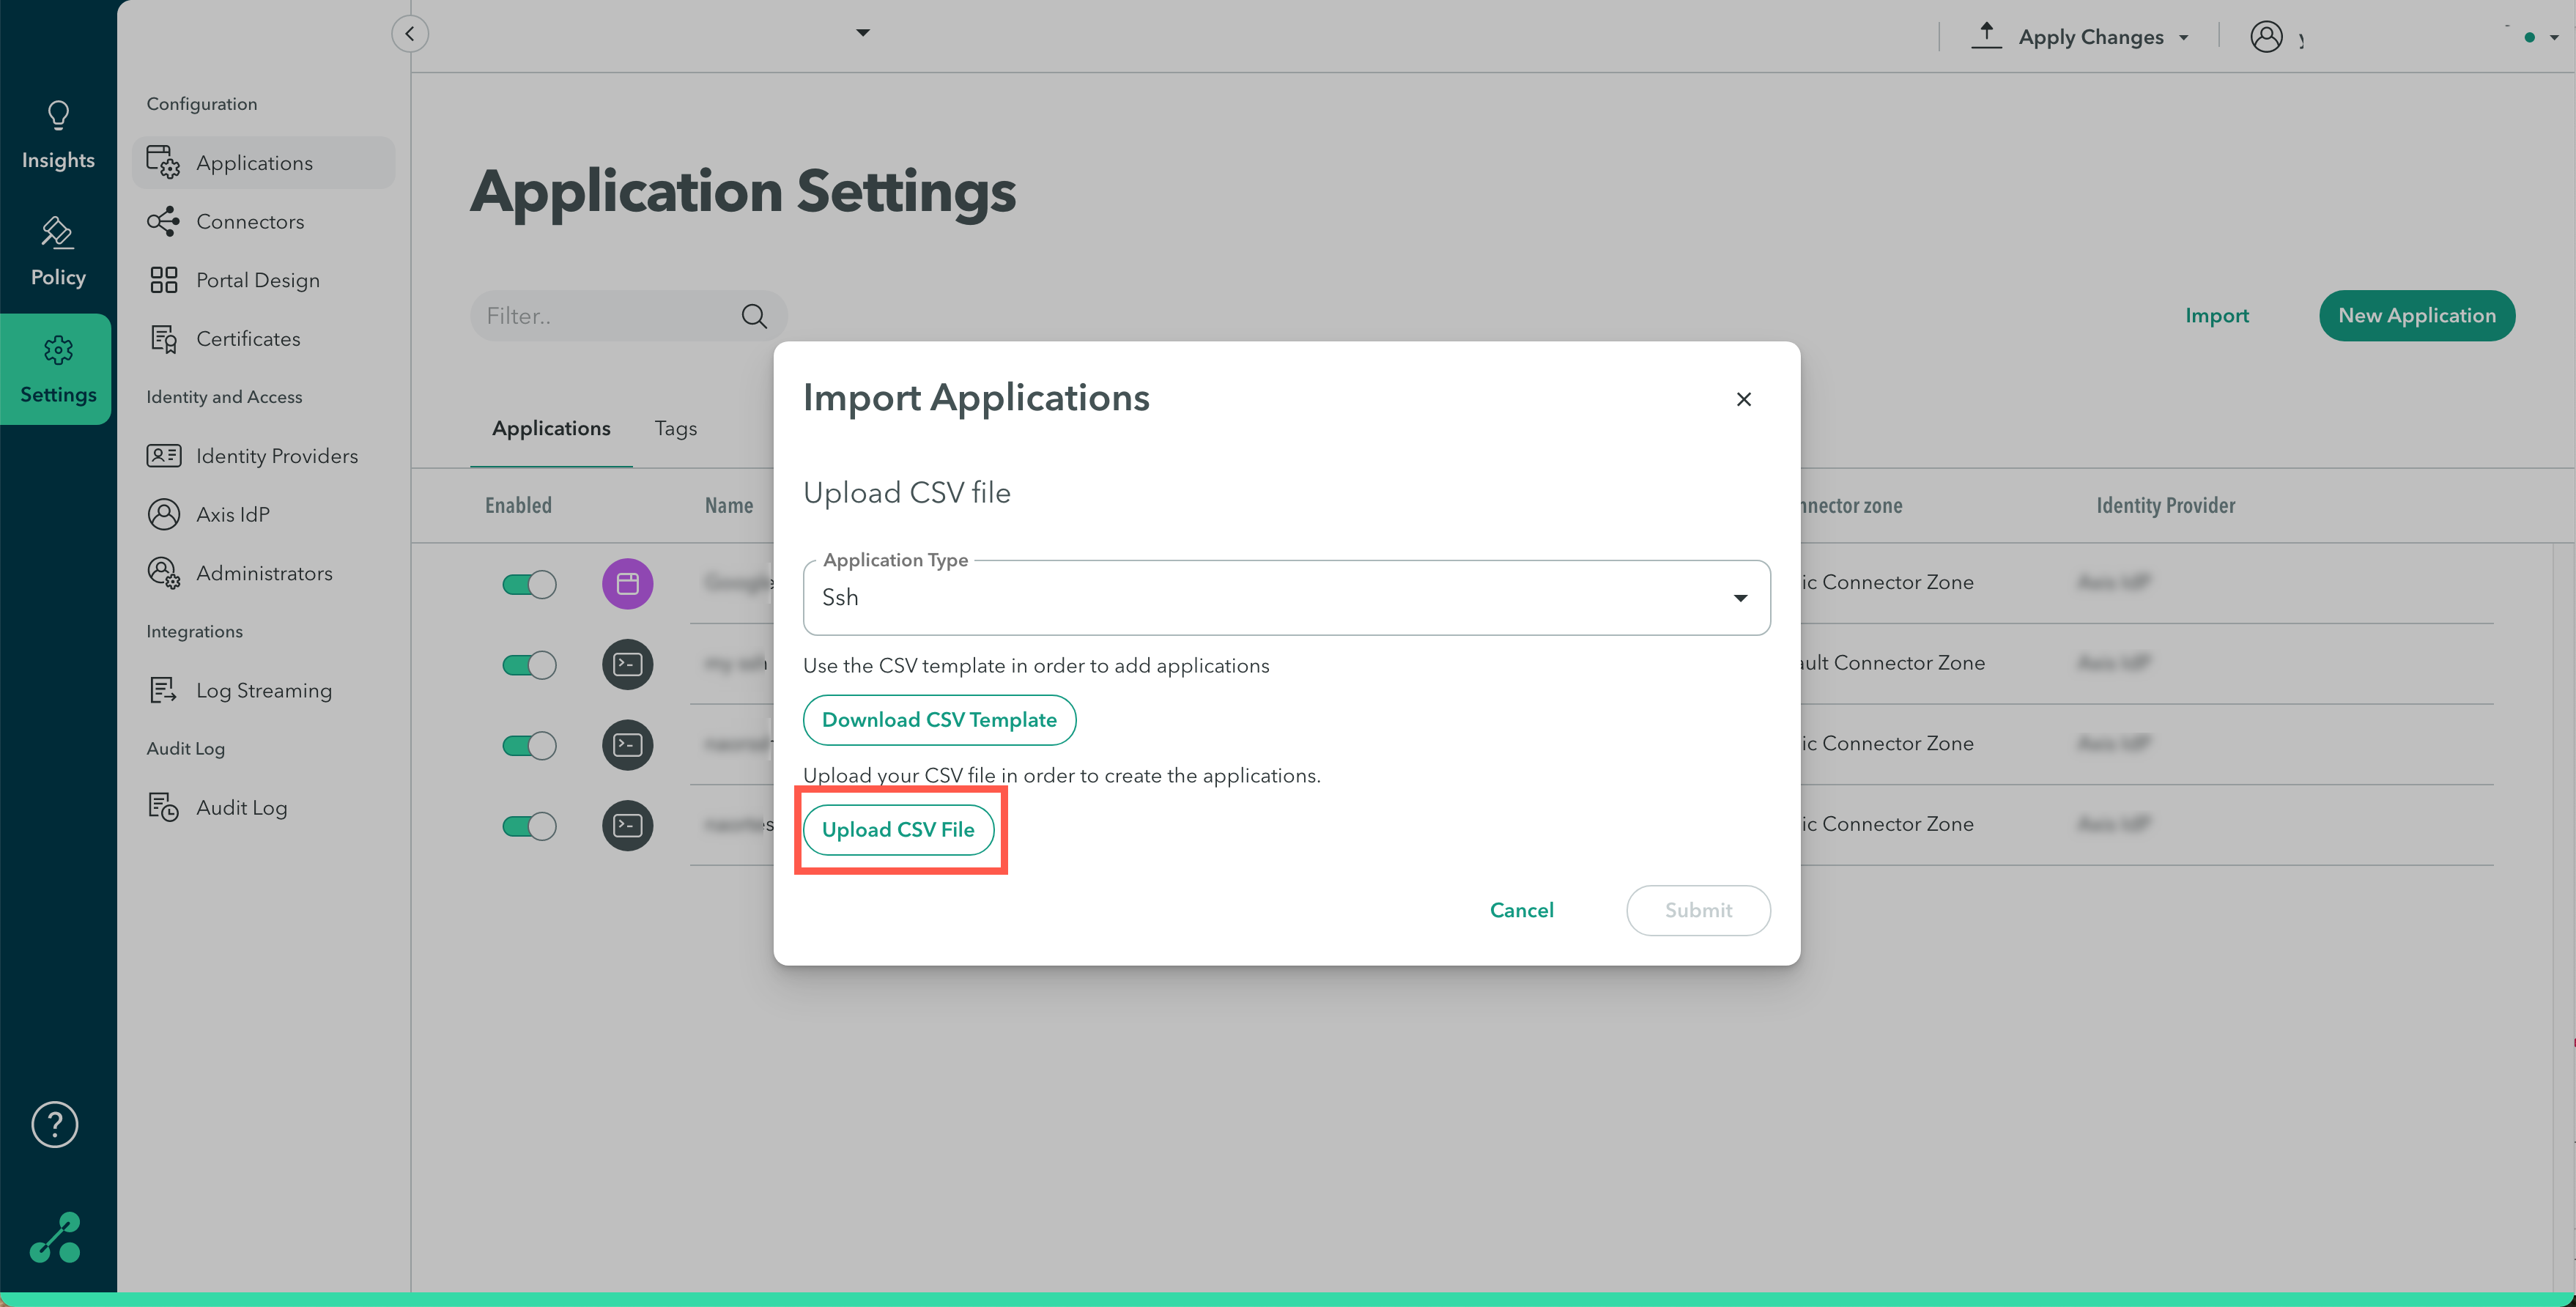Toggle enabled switch for third application row
Image resolution: width=2576 pixels, height=1307 pixels.
point(529,745)
